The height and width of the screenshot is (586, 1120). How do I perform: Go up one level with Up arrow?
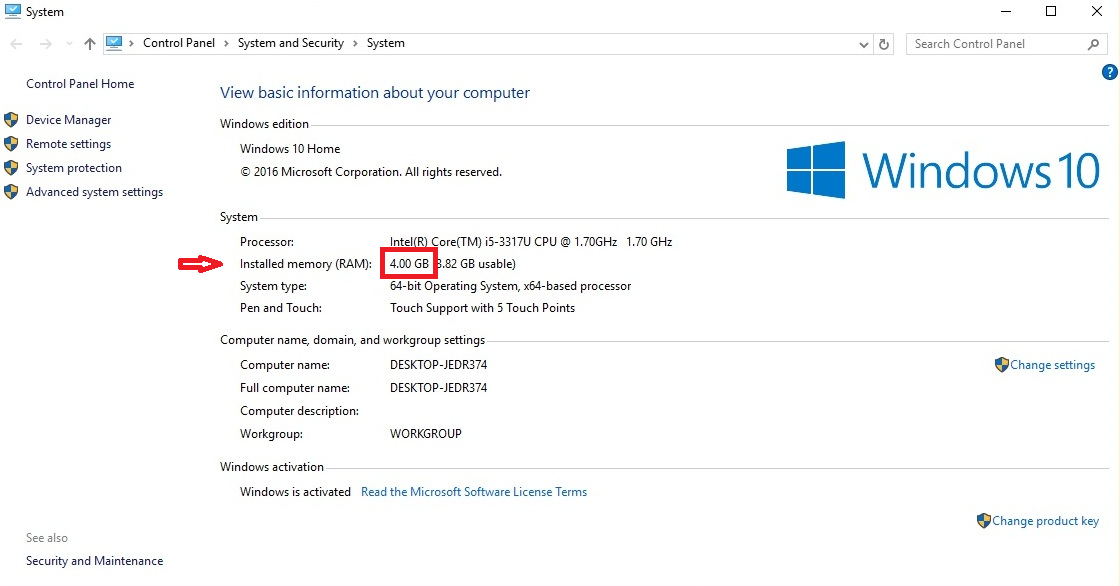(x=89, y=44)
